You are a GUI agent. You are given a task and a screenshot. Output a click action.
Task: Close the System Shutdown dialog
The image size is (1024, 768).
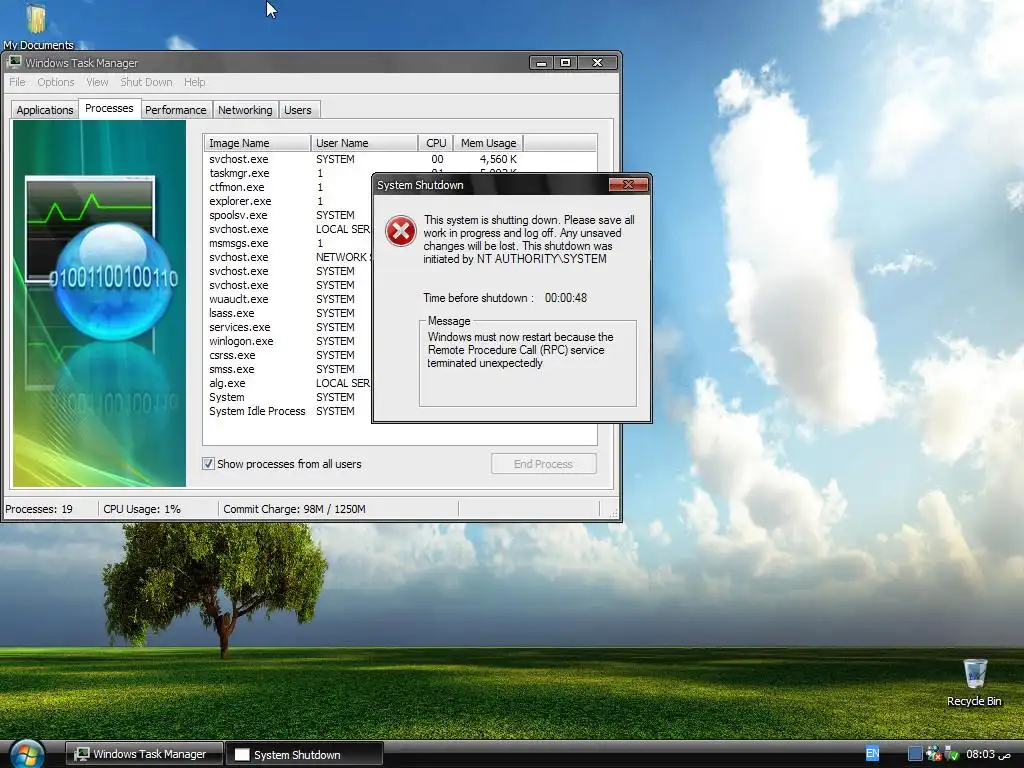click(x=628, y=185)
